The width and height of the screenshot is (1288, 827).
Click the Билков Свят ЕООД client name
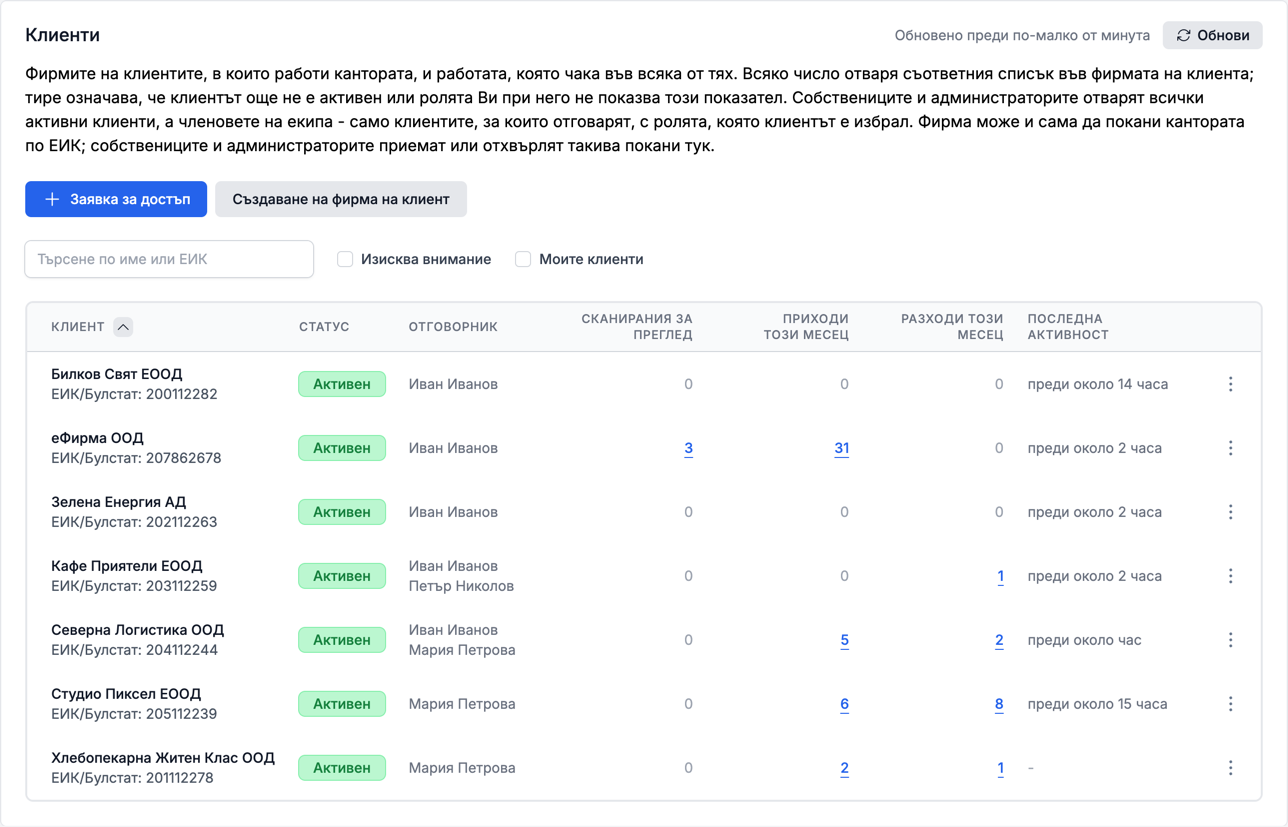coord(117,374)
